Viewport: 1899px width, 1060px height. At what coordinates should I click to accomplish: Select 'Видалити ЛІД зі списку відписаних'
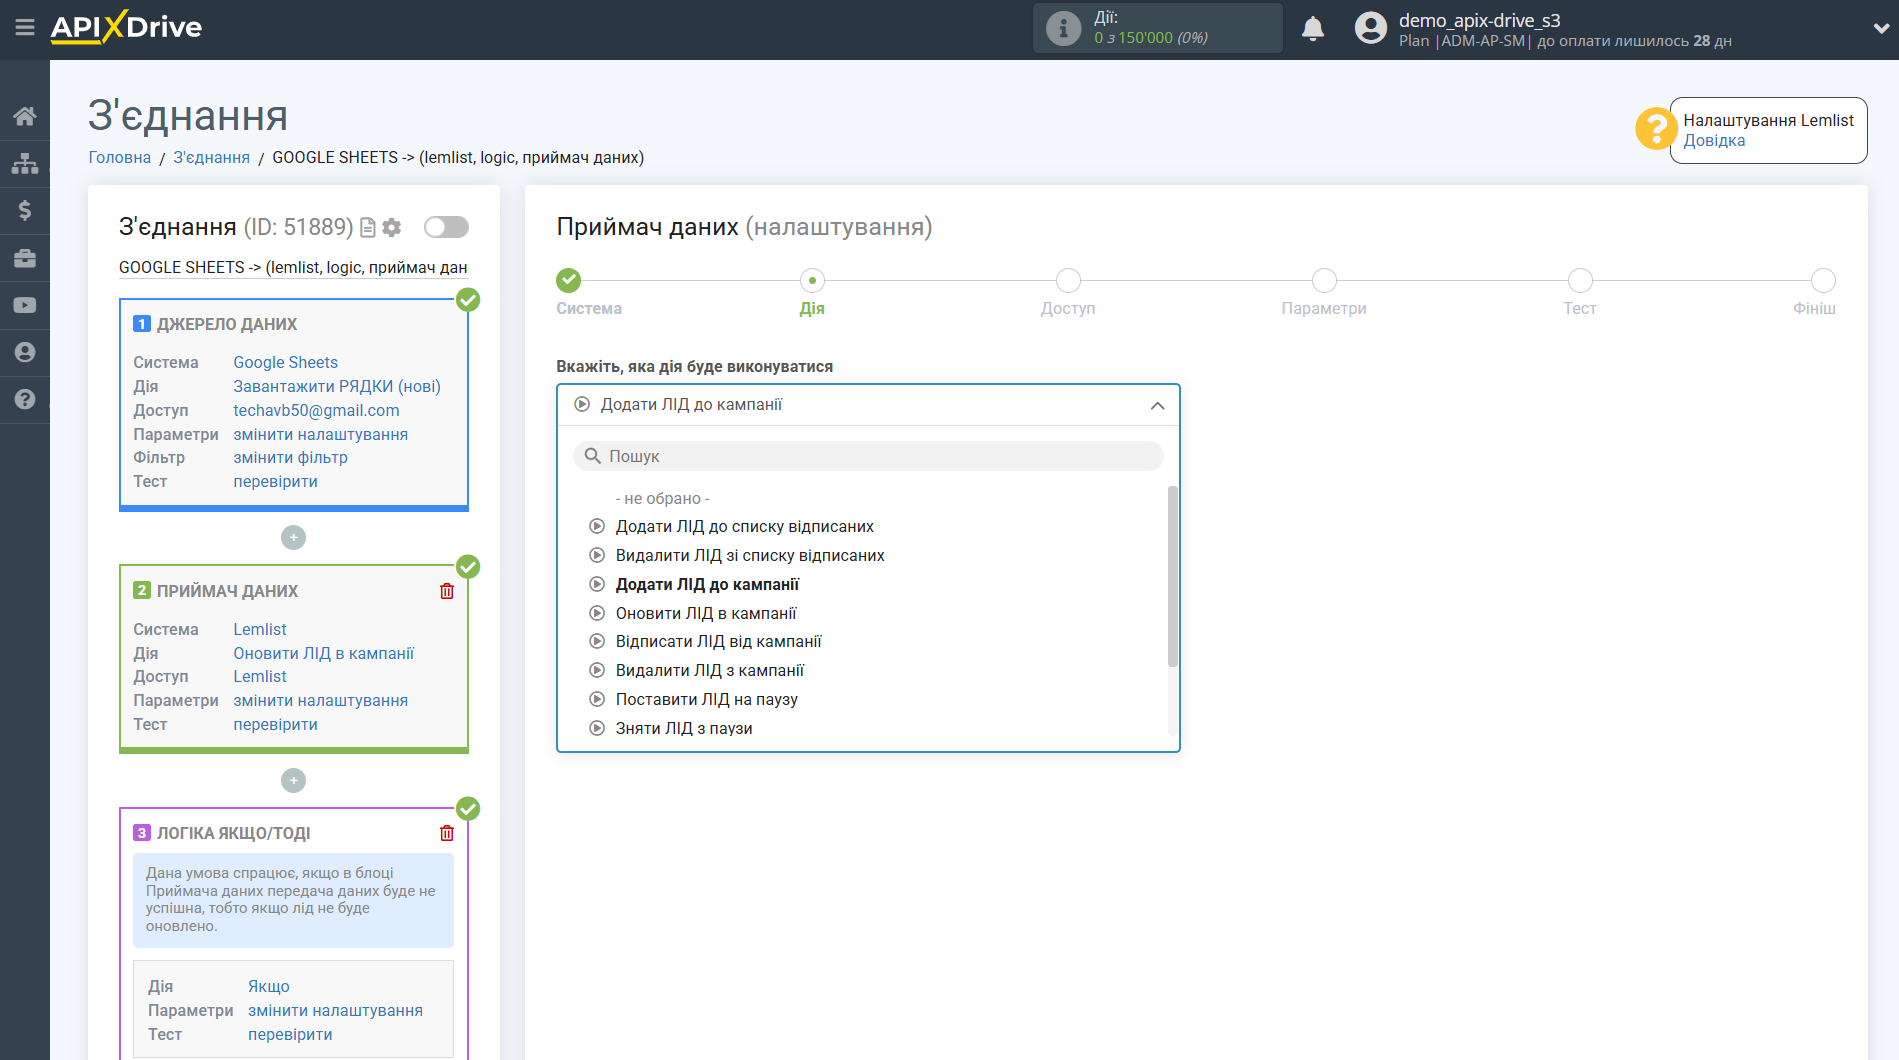[x=750, y=555]
